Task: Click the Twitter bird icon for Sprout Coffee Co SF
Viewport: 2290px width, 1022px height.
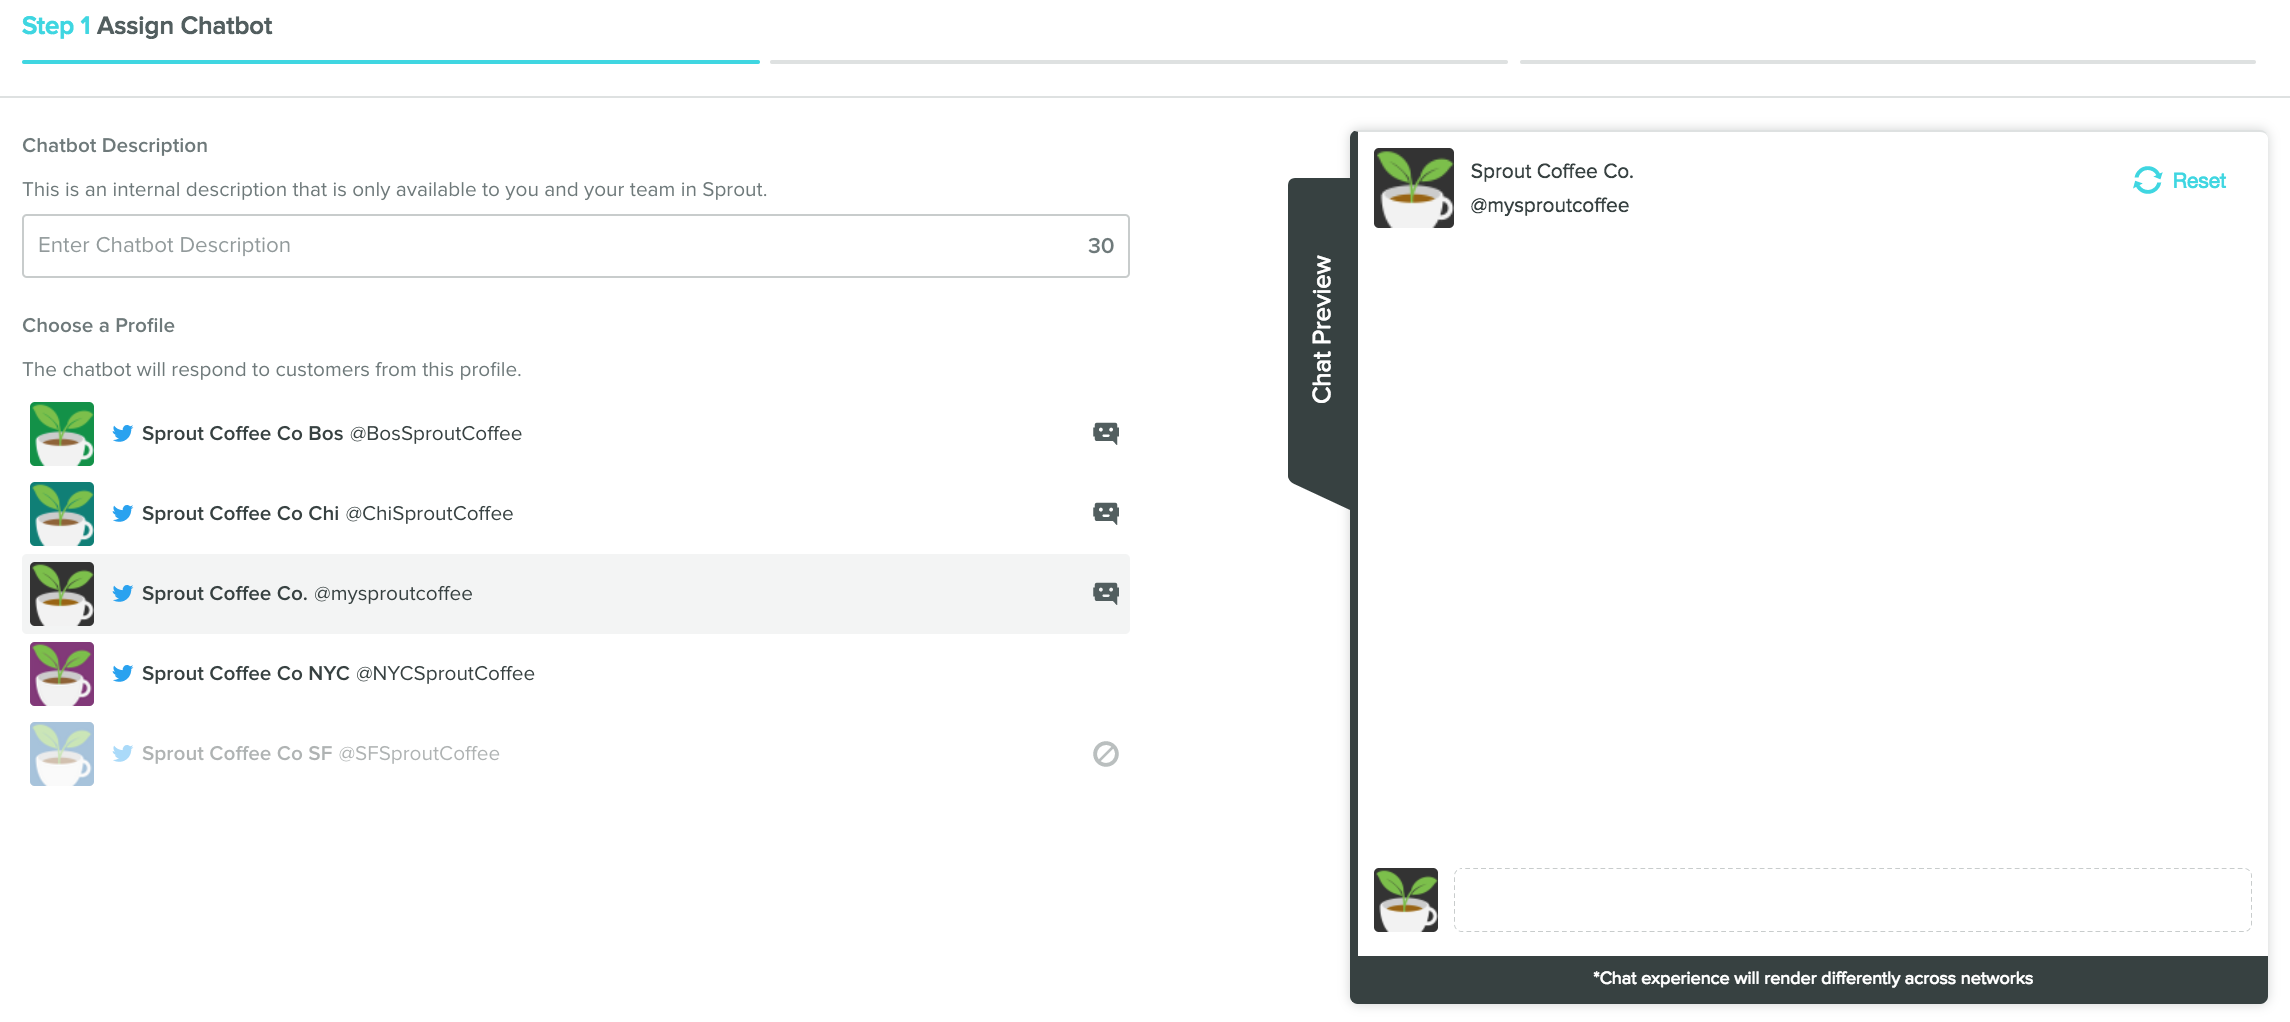Action: [x=122, y=753]
